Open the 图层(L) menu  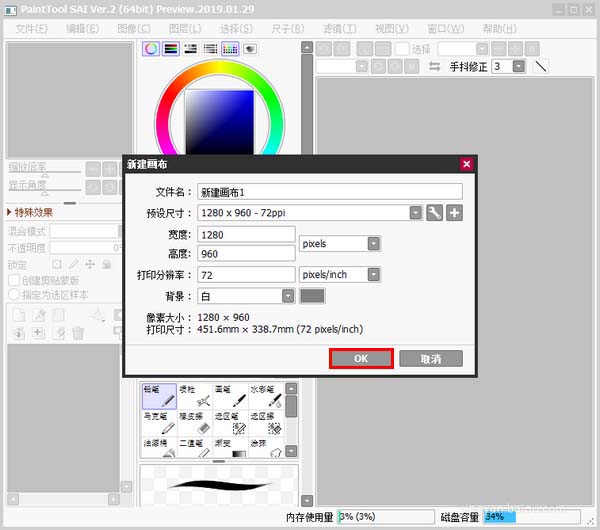185,29
